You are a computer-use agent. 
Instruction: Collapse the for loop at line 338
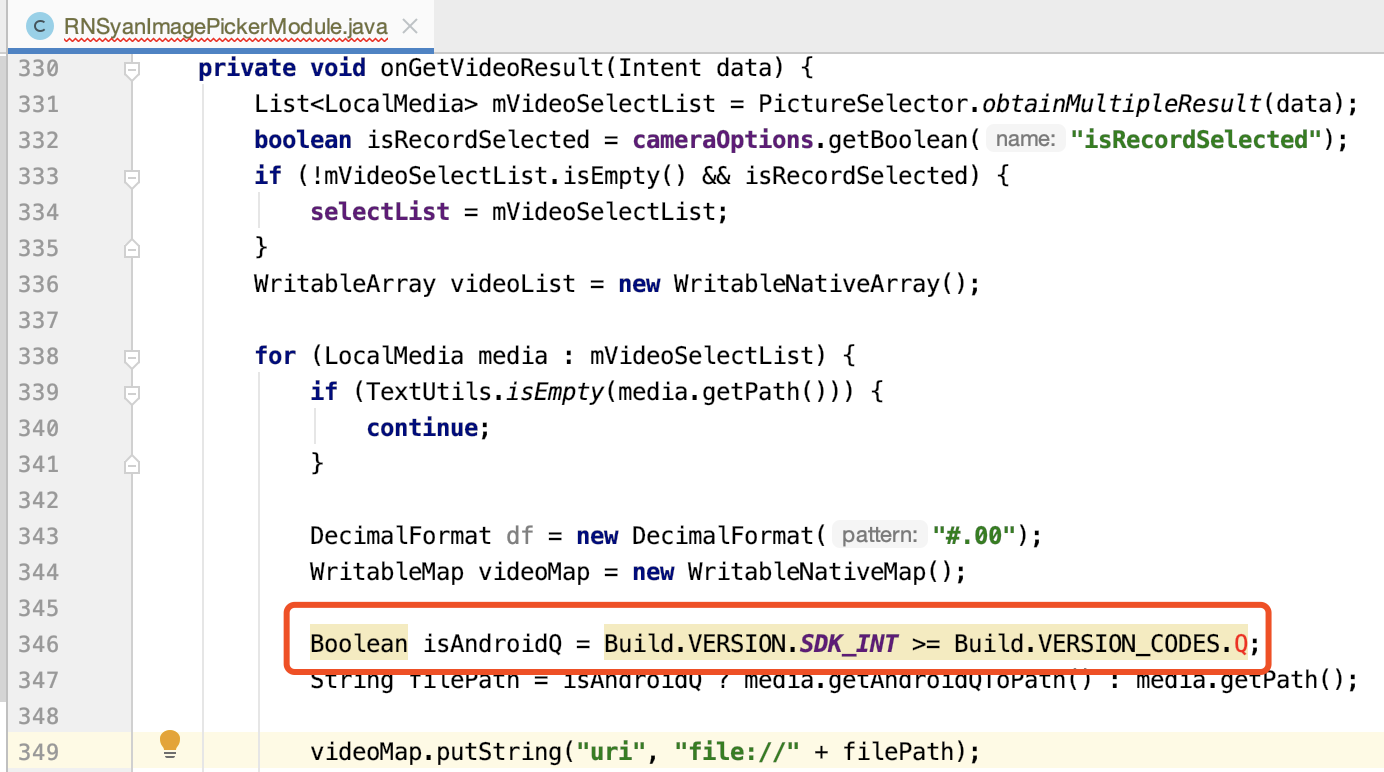[x=131, y=355]
